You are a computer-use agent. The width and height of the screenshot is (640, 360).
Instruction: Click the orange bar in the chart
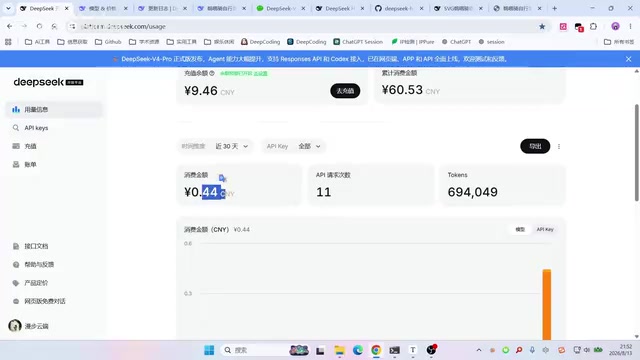pyautogui.click(x=547, y=304)
